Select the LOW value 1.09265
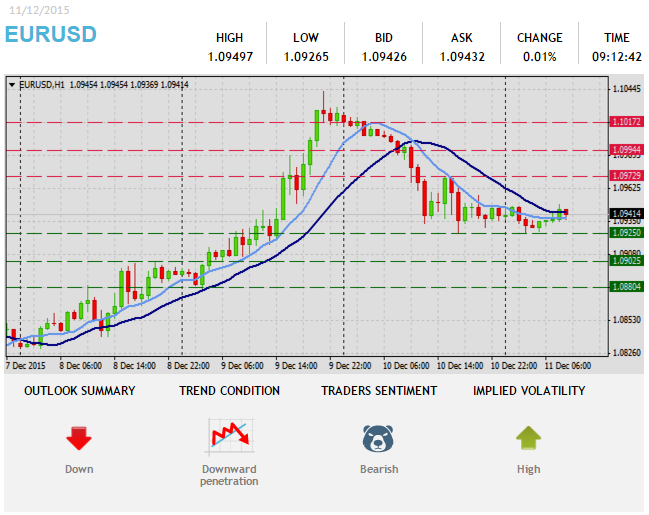Image resolution: width=649 pixels, height=515 pixels. click(x=306, y=56)
